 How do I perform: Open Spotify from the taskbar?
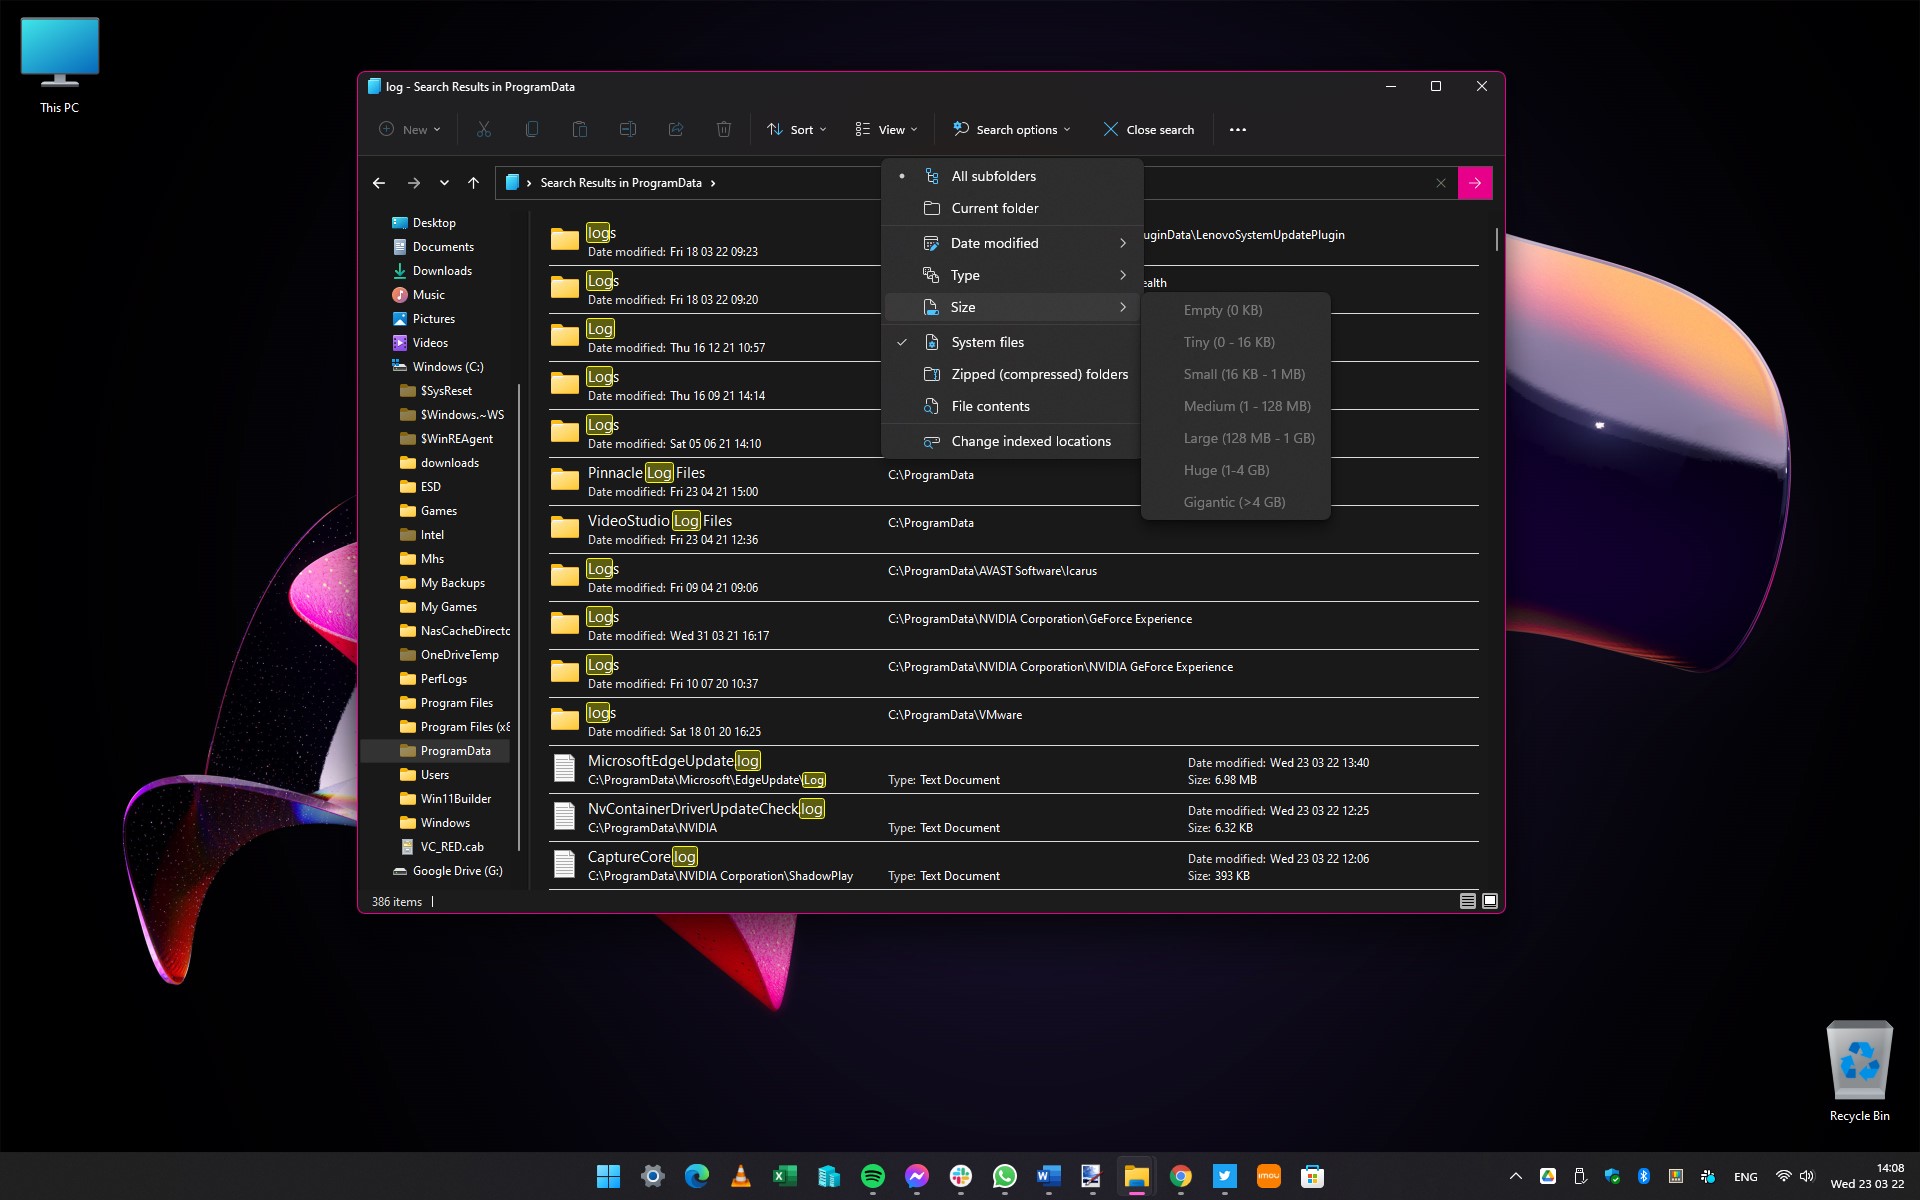point(873,1176)
